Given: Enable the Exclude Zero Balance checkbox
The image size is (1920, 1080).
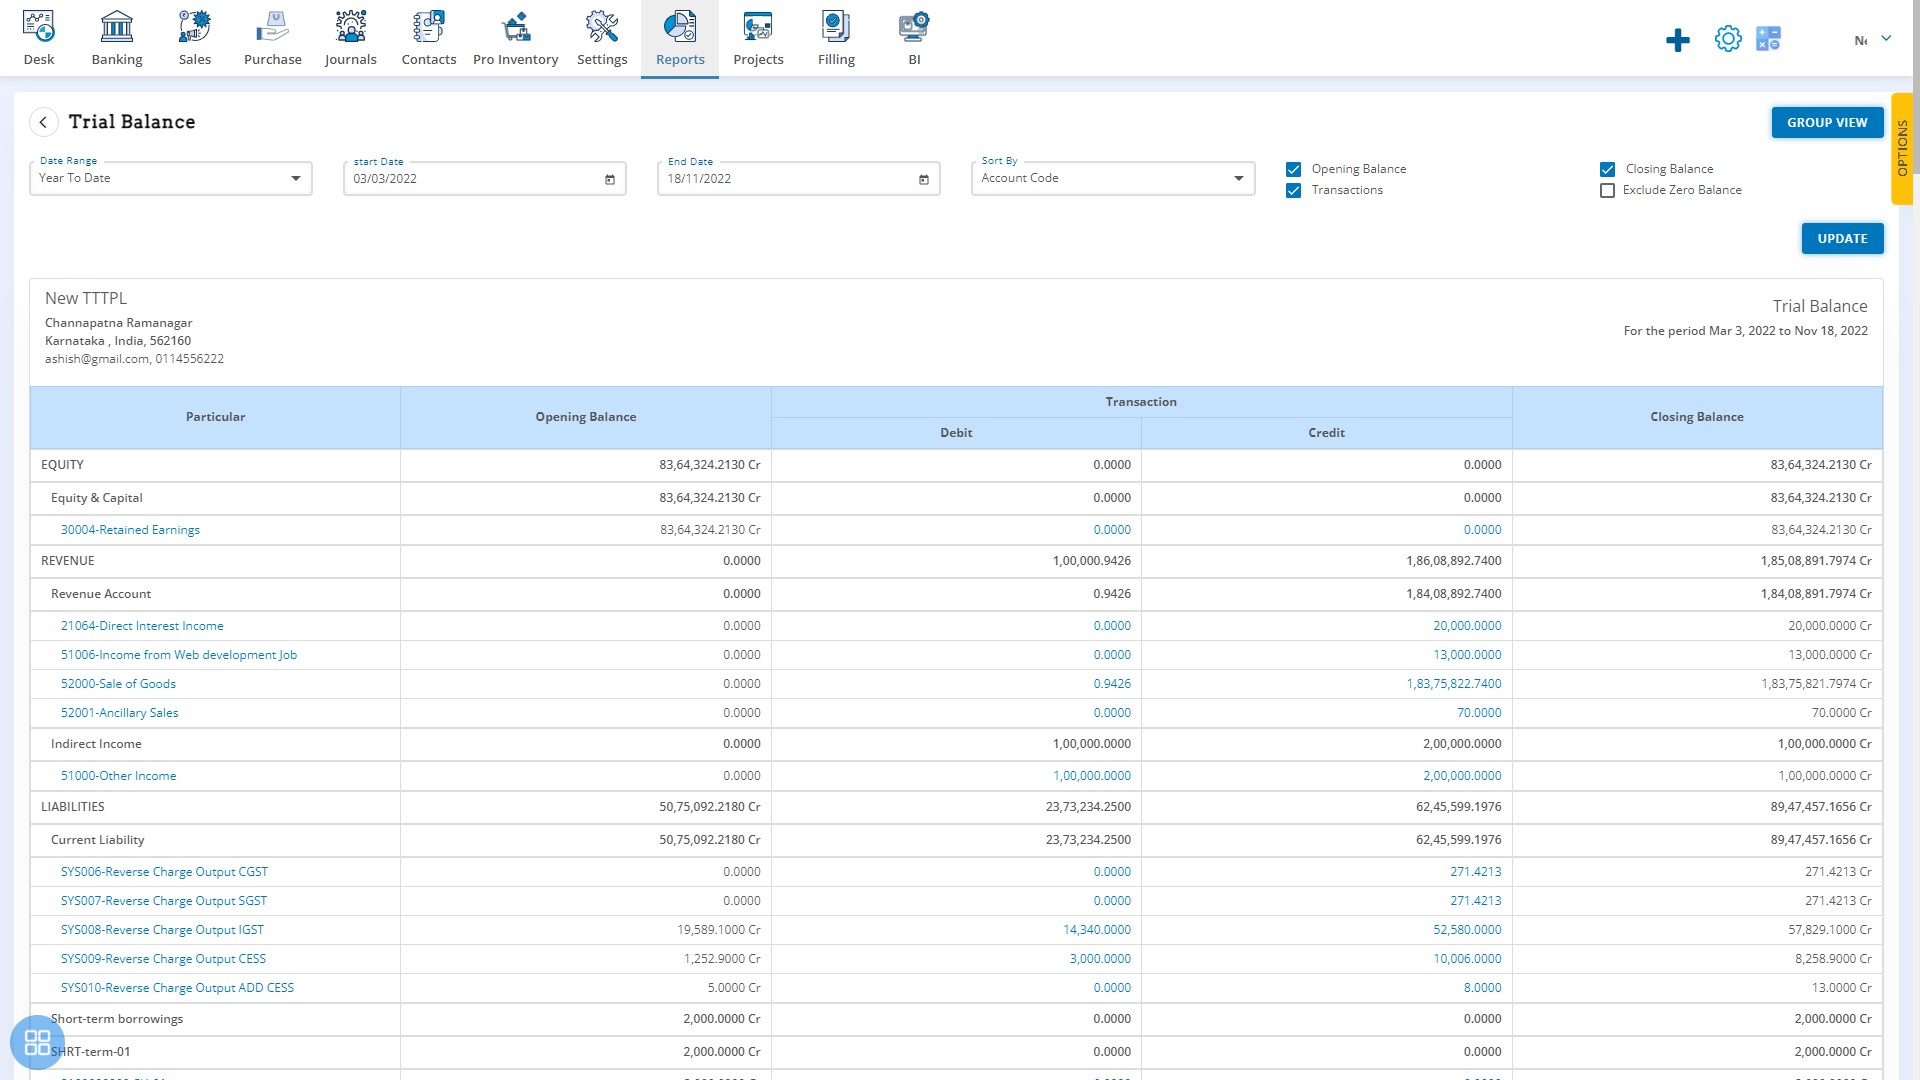Looking at the screenshot, I should pos(1606,190).
